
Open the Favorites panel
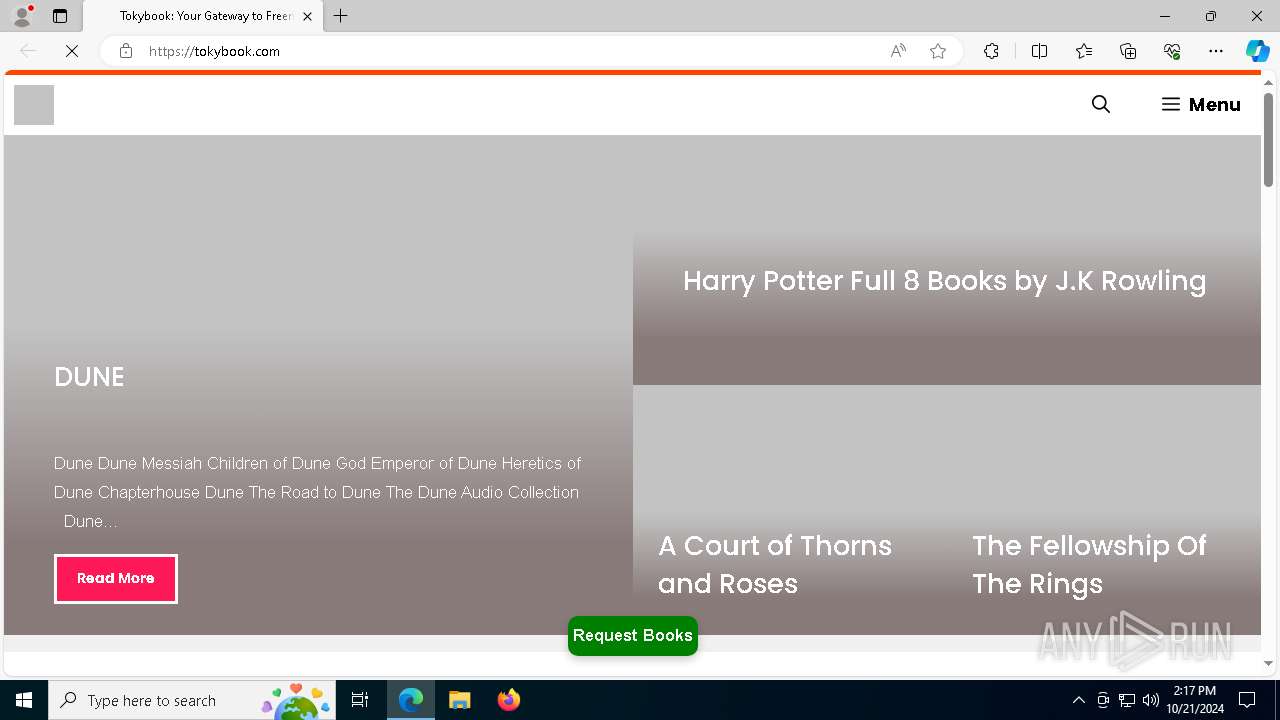click(x=1084, y=51)
